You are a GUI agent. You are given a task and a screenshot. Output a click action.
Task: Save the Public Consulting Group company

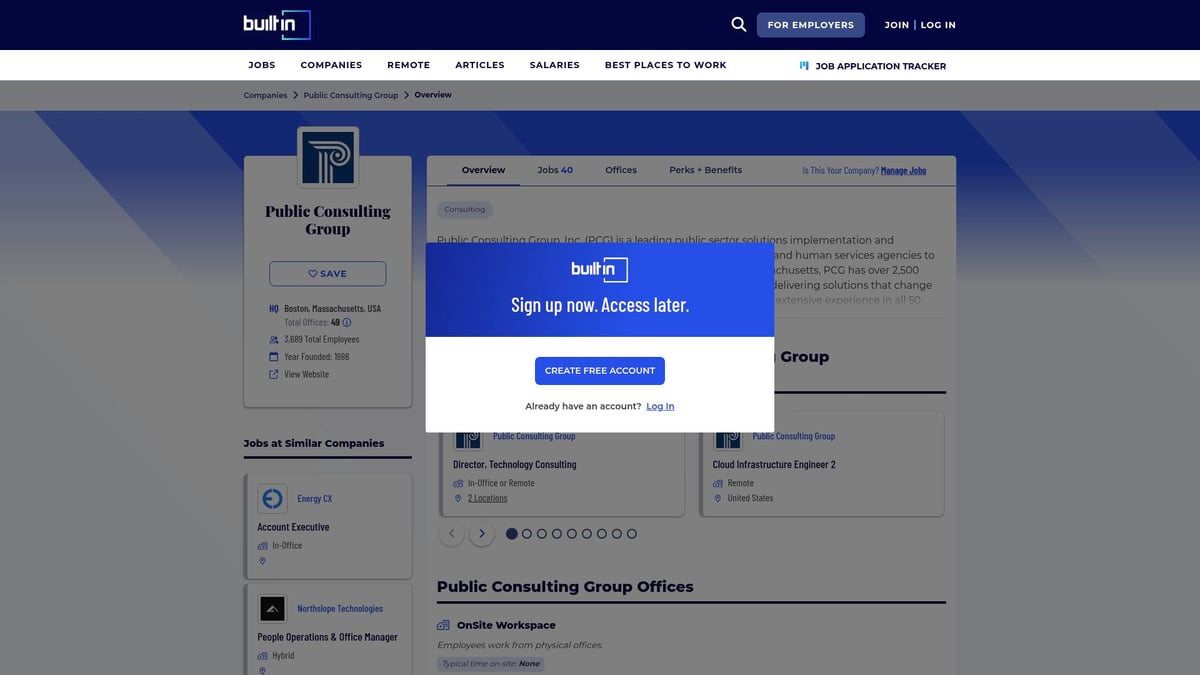(327, 274)
